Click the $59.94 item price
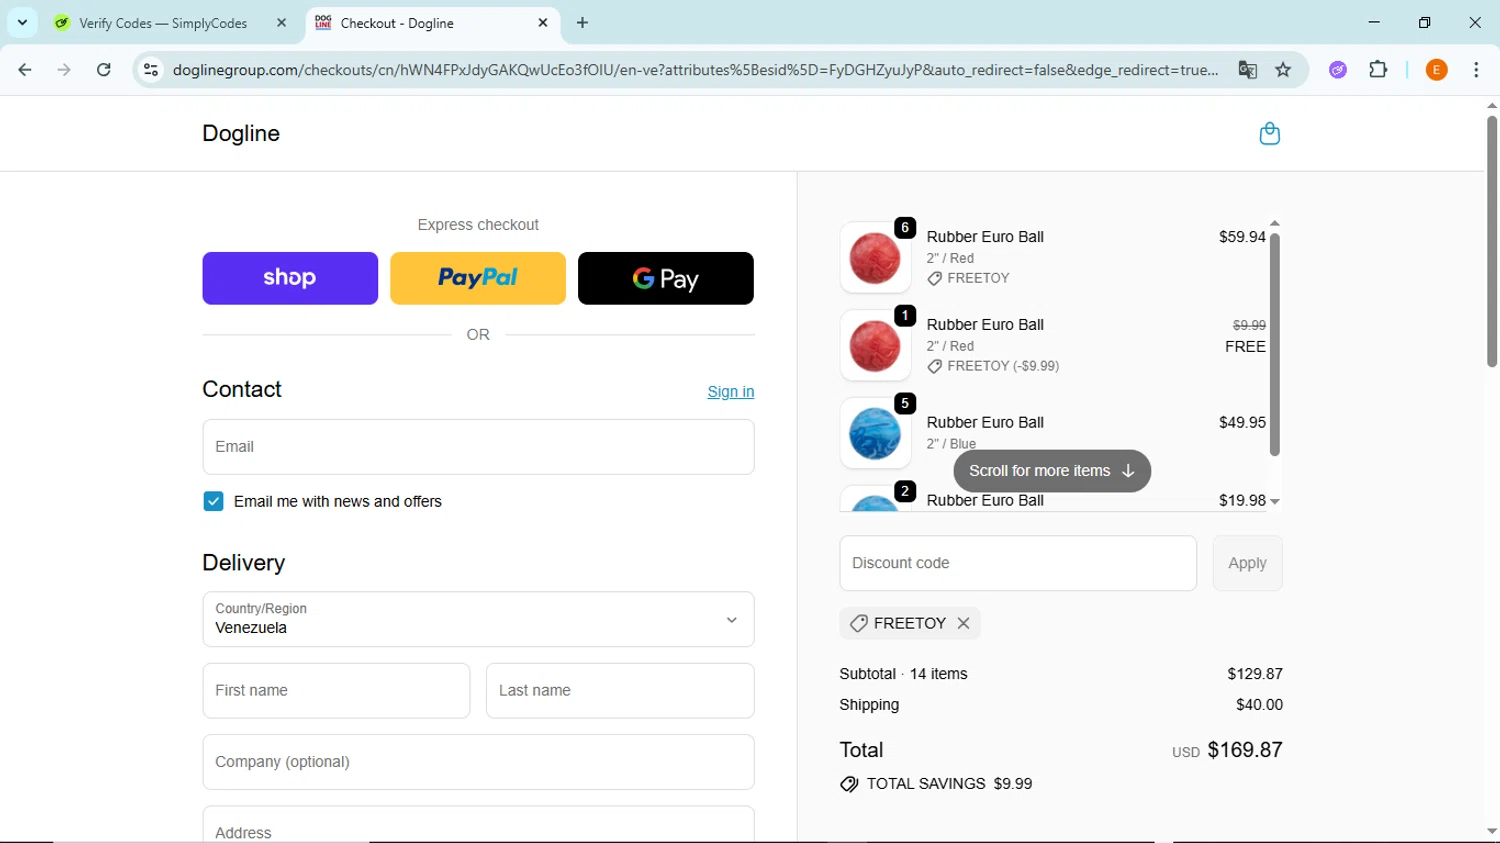 coord(1242,237)
